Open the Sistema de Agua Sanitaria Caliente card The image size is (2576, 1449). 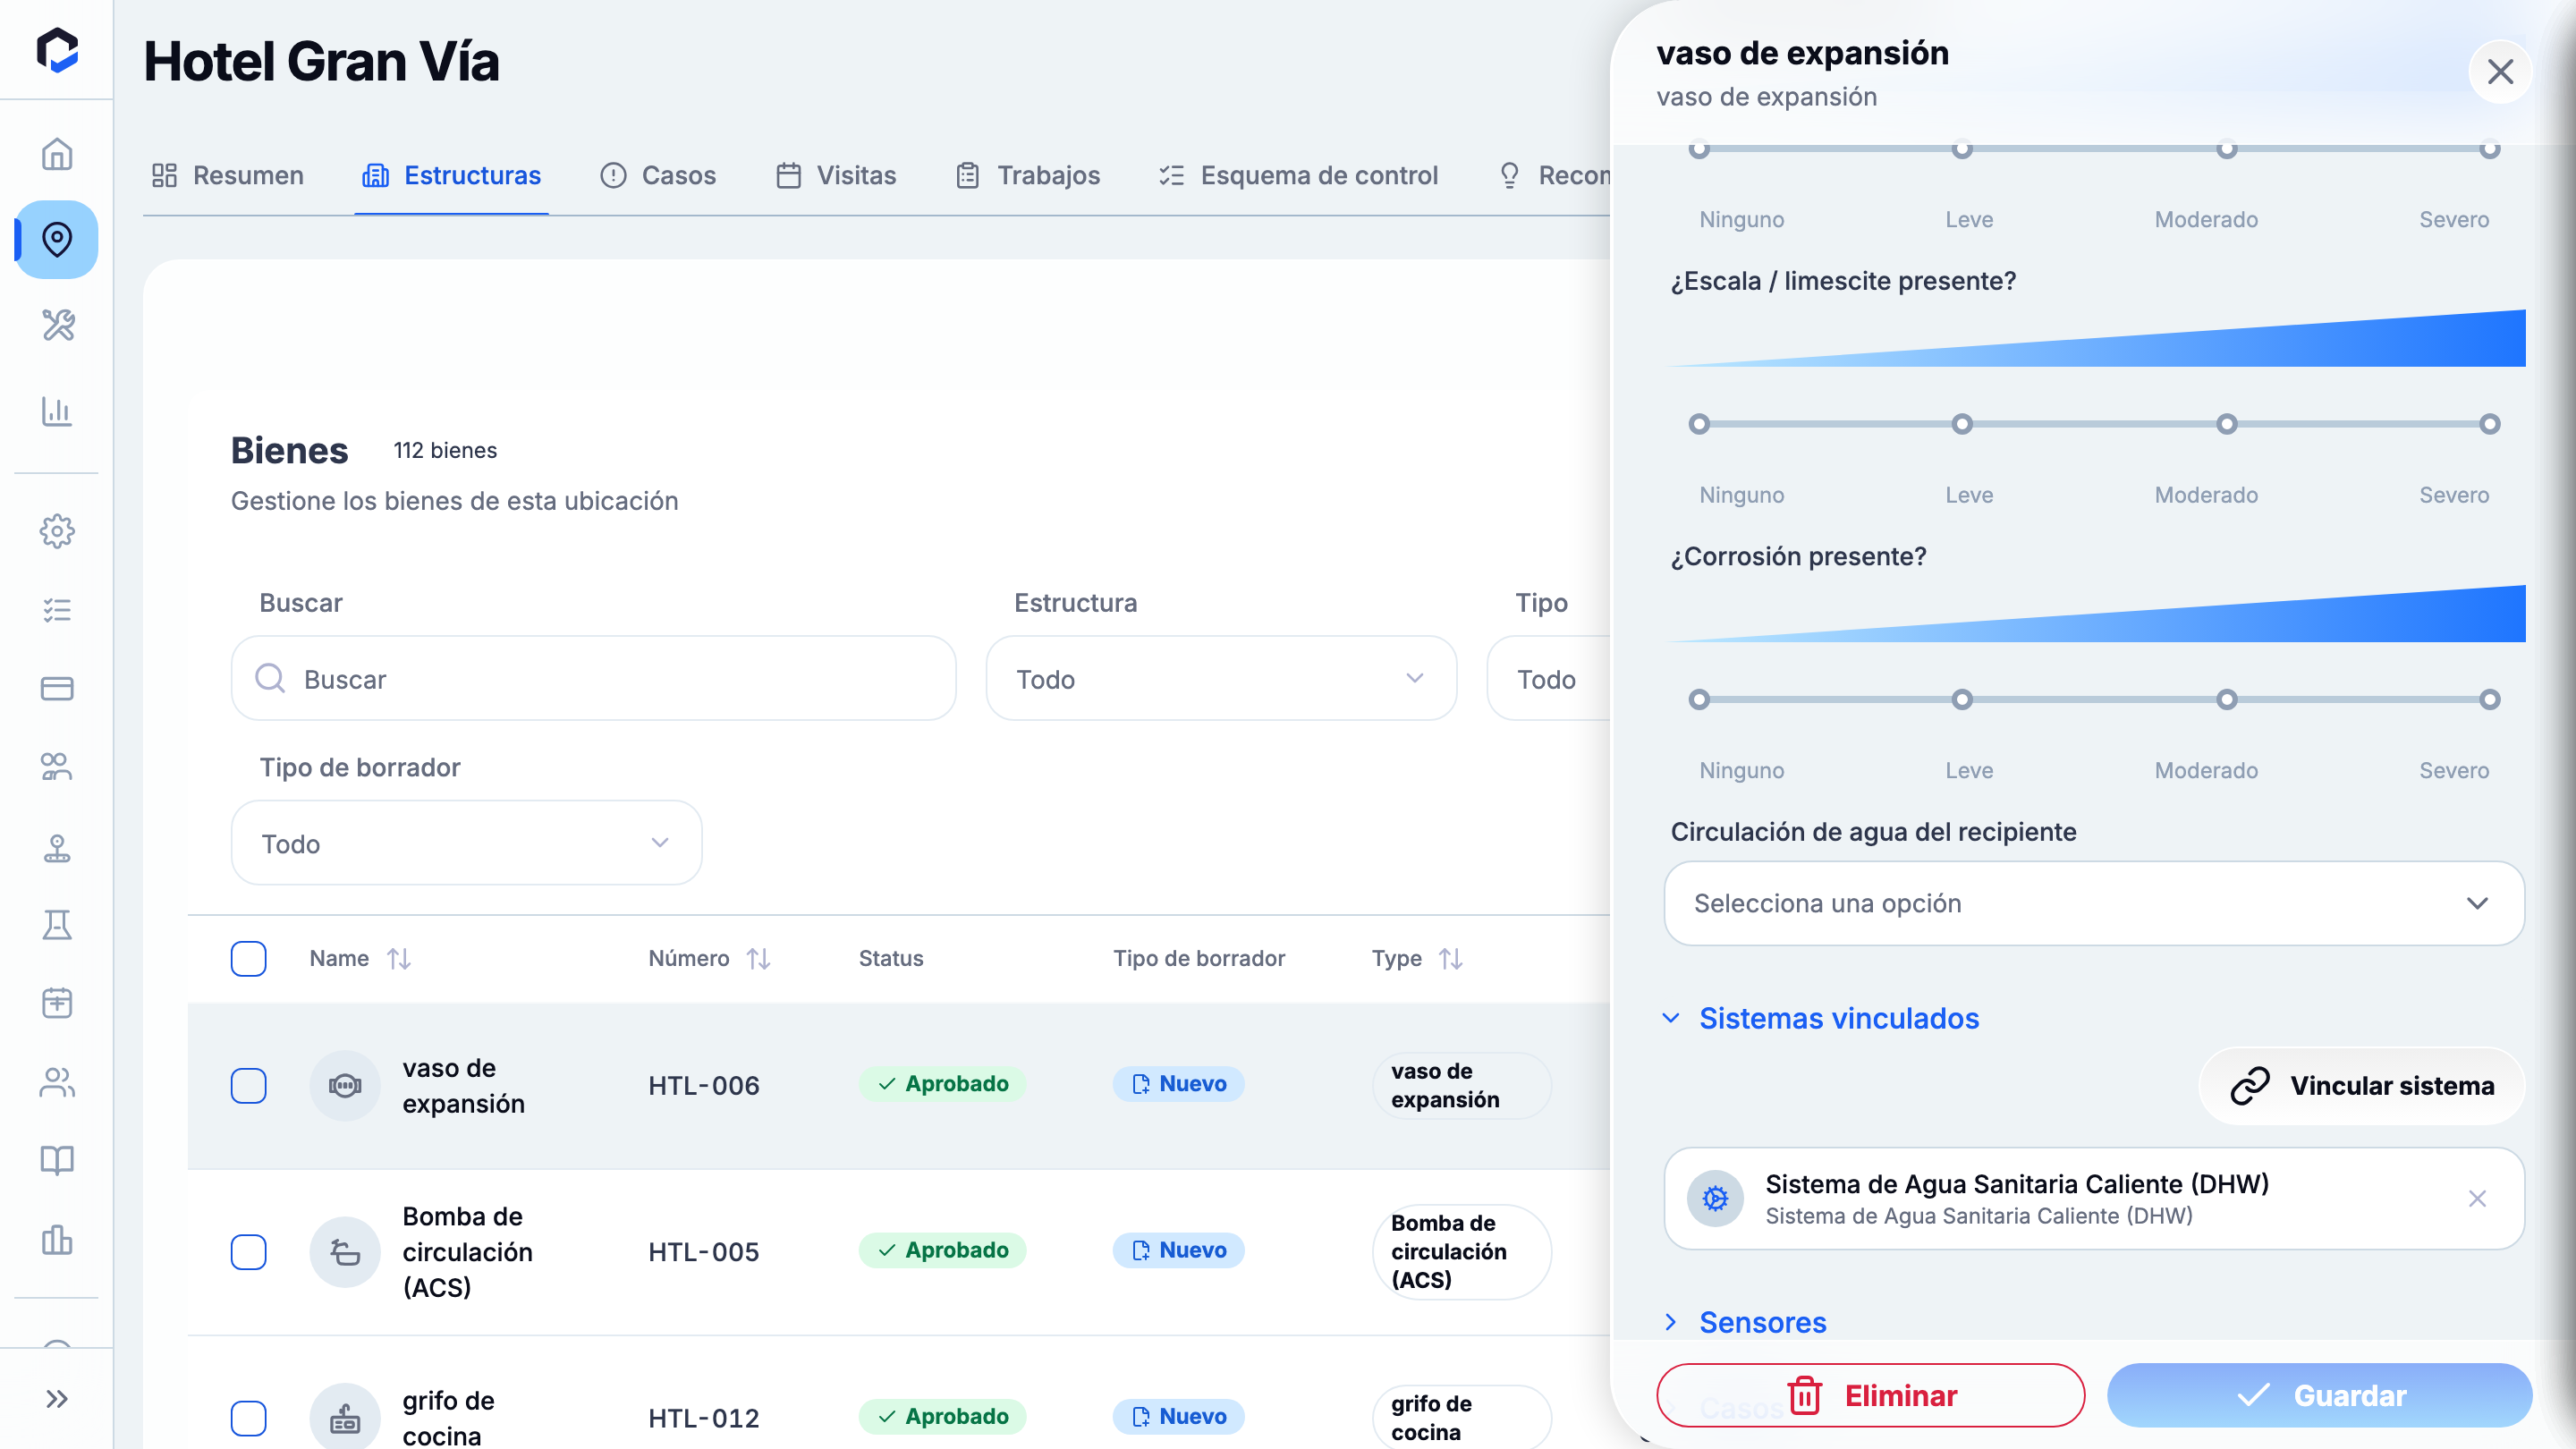coord(2094,1198)
